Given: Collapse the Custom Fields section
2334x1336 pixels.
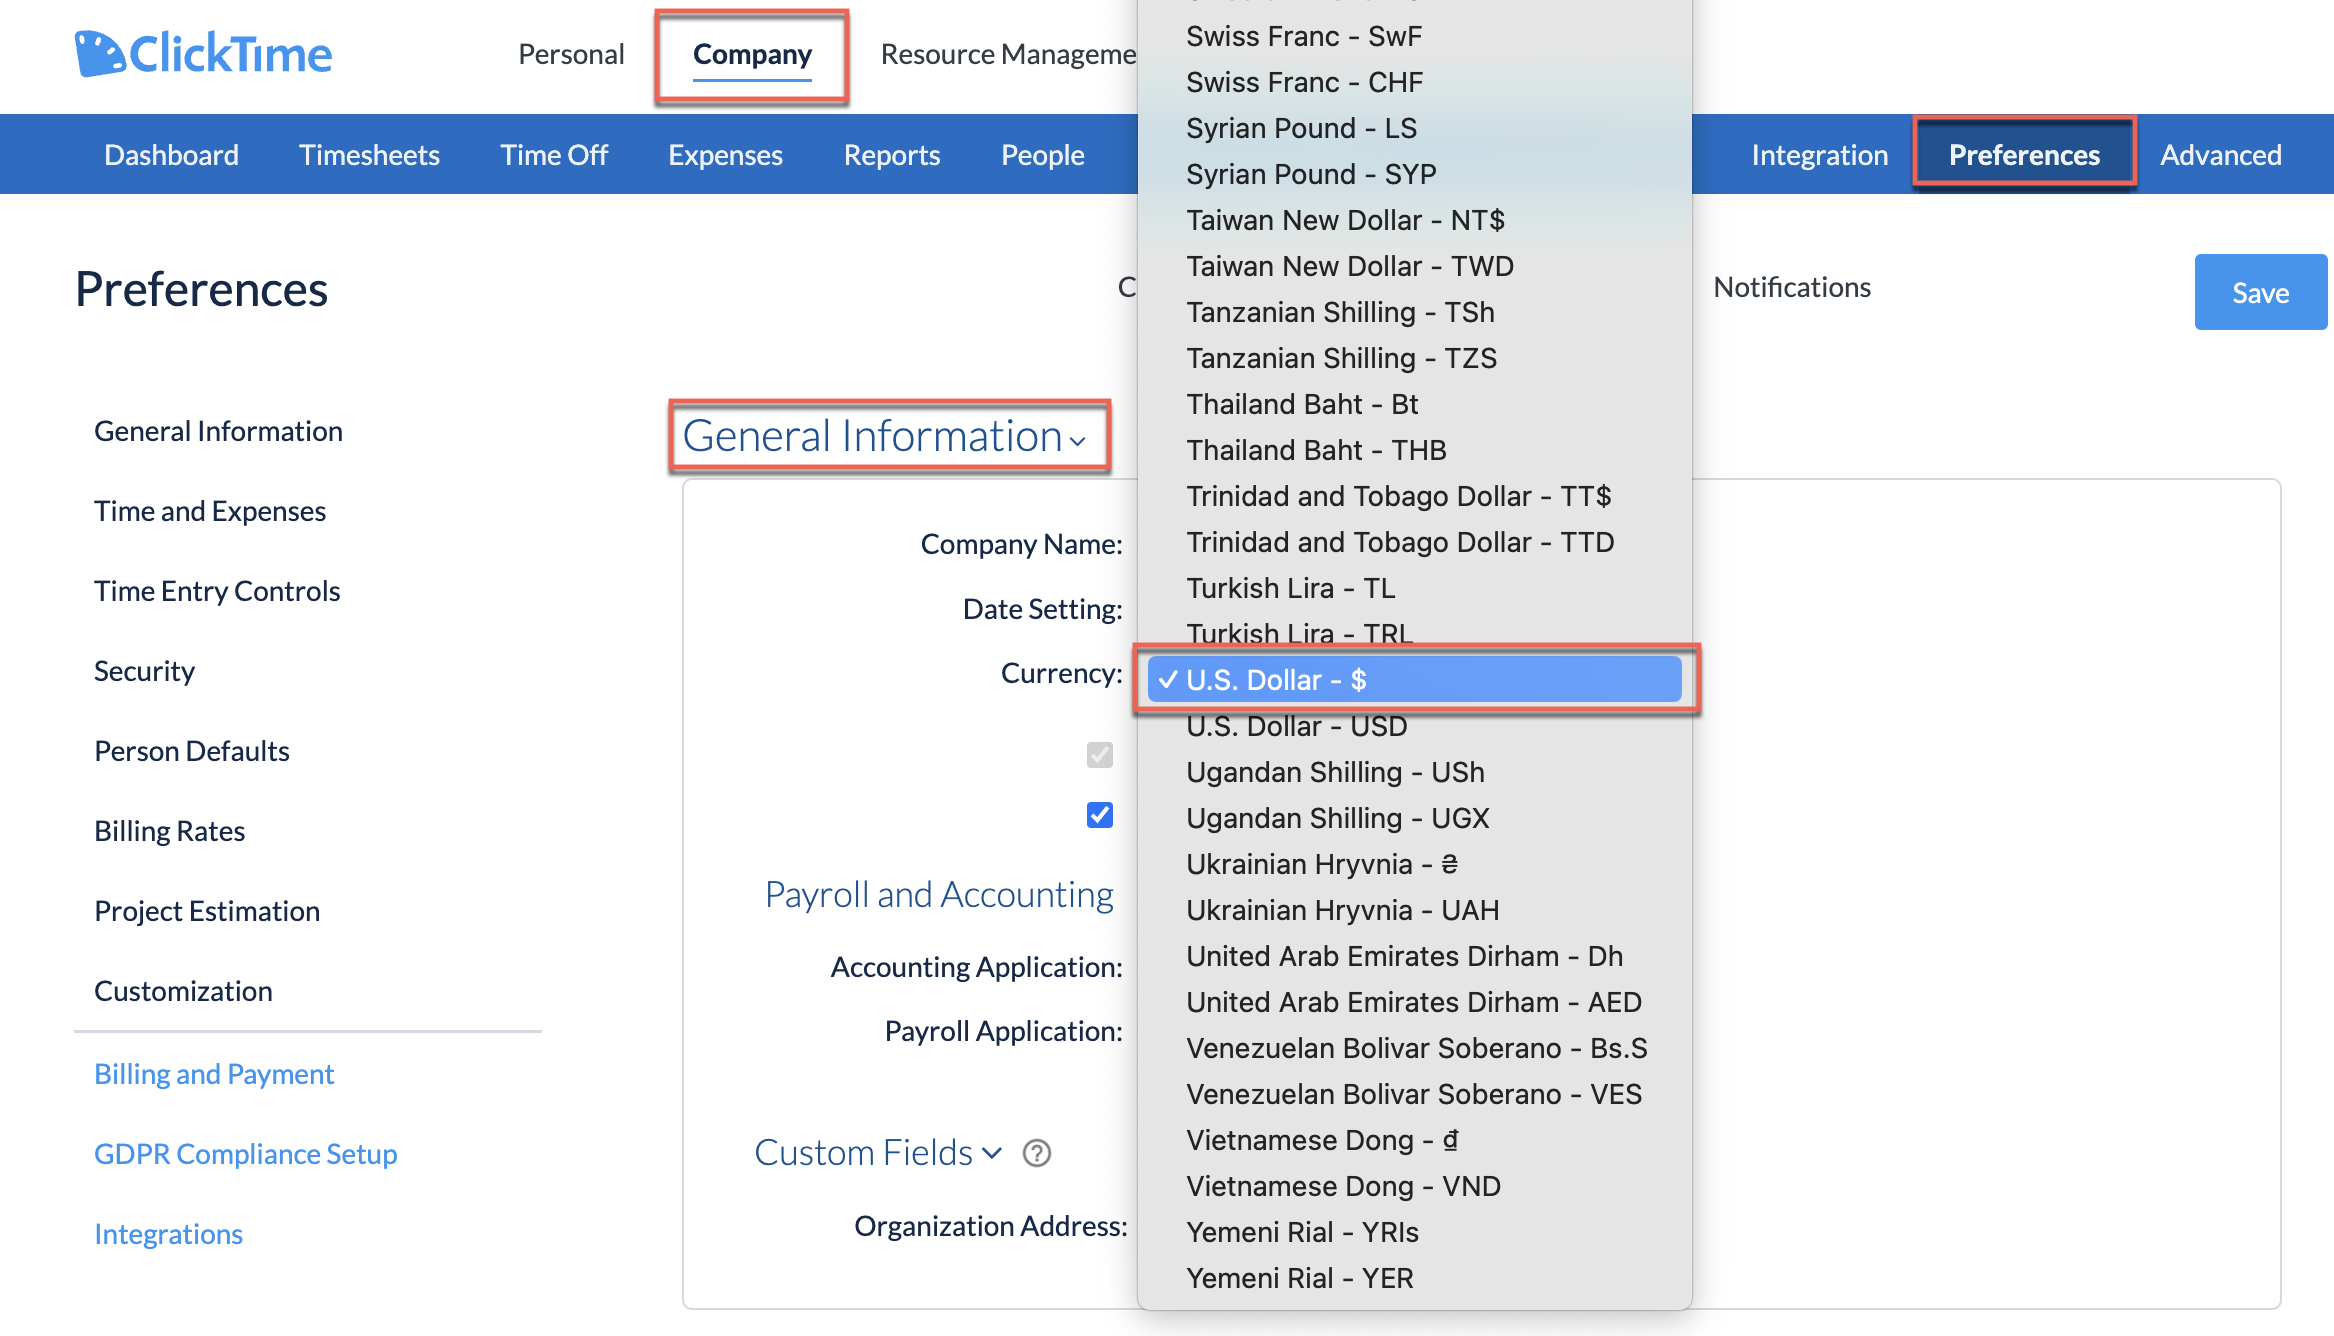Looking at the screenshot, I should pyautogui.click(x=877, y=1153).
